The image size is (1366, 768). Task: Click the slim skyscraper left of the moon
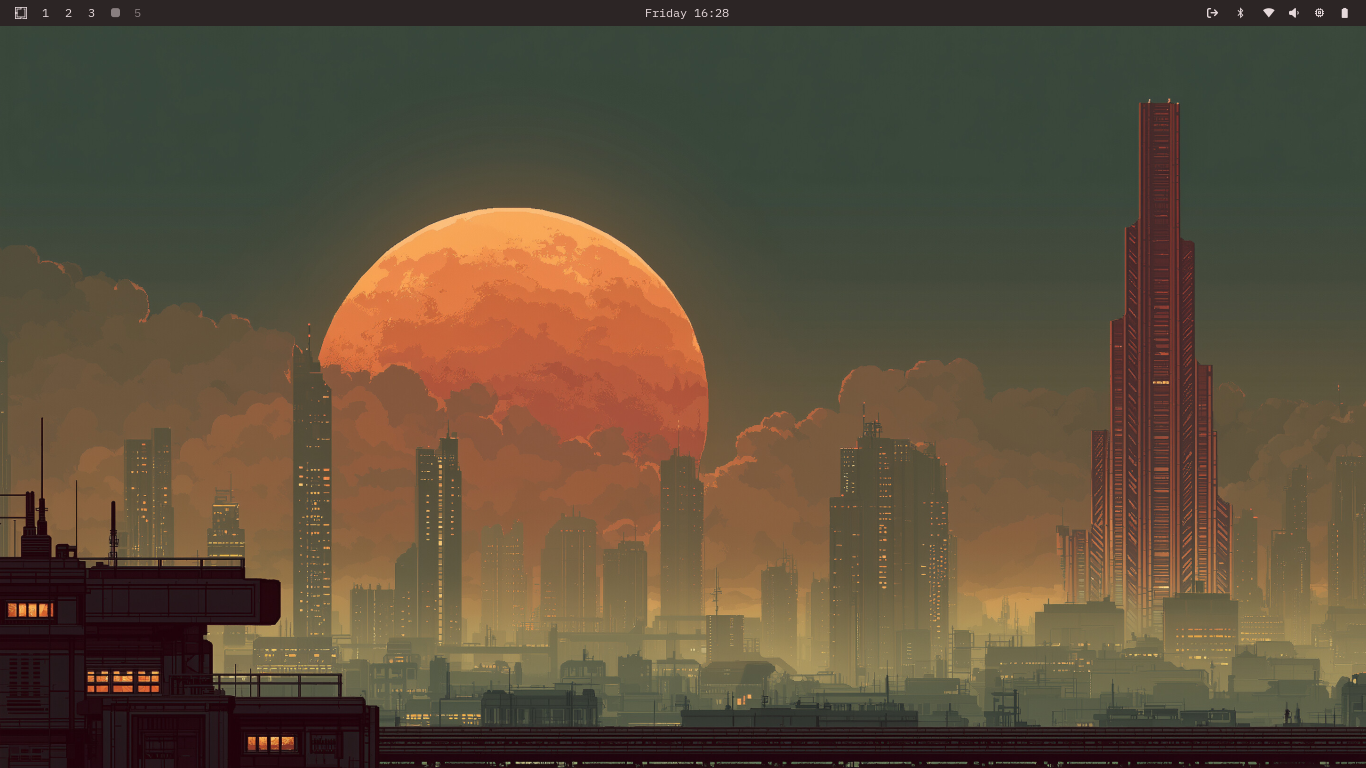coord(311,480)
